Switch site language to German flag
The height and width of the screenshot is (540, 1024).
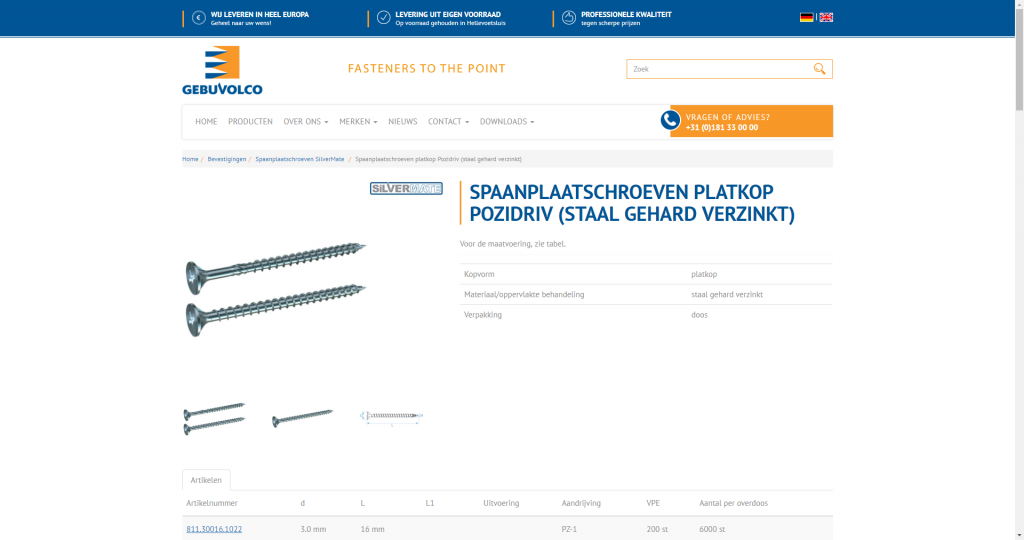[807, 18]
